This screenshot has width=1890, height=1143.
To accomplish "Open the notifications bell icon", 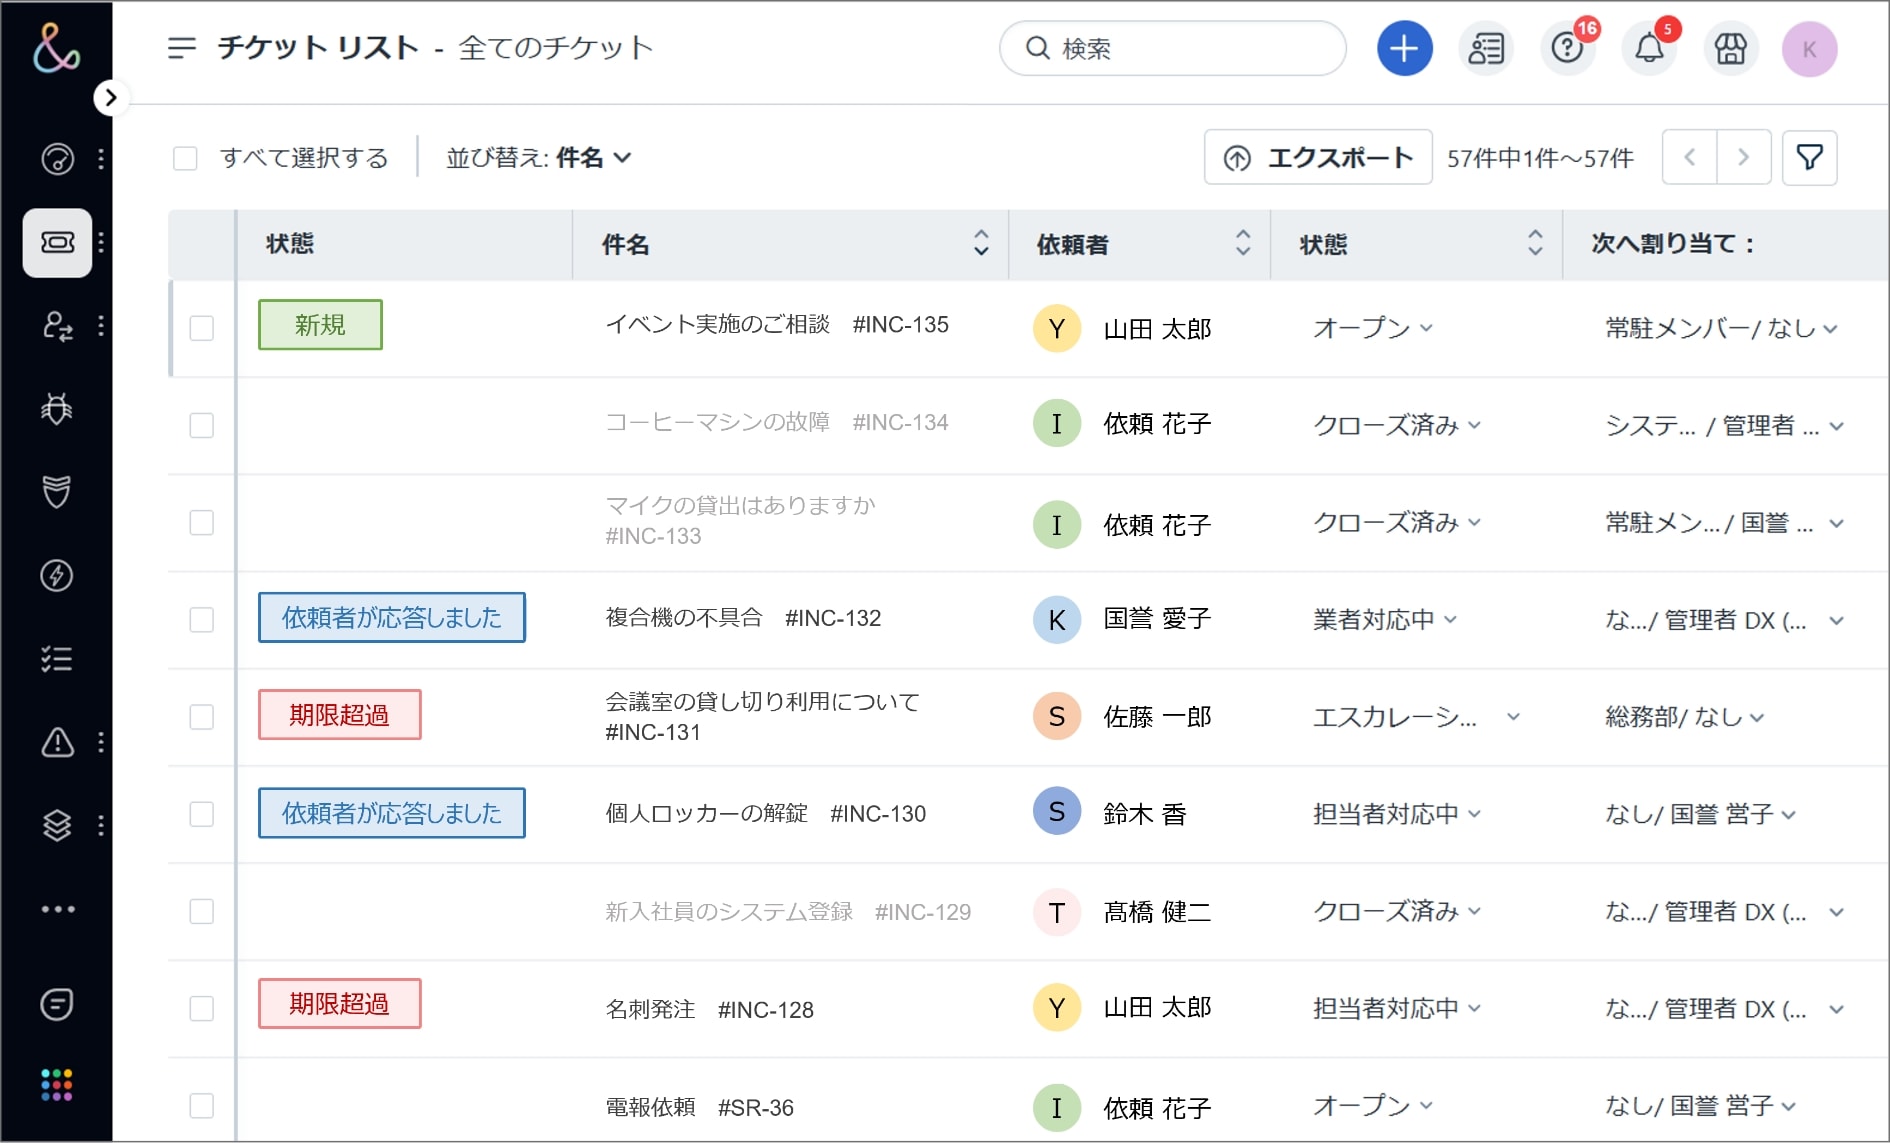I will pyautogui.click(x=1649, y=48).
